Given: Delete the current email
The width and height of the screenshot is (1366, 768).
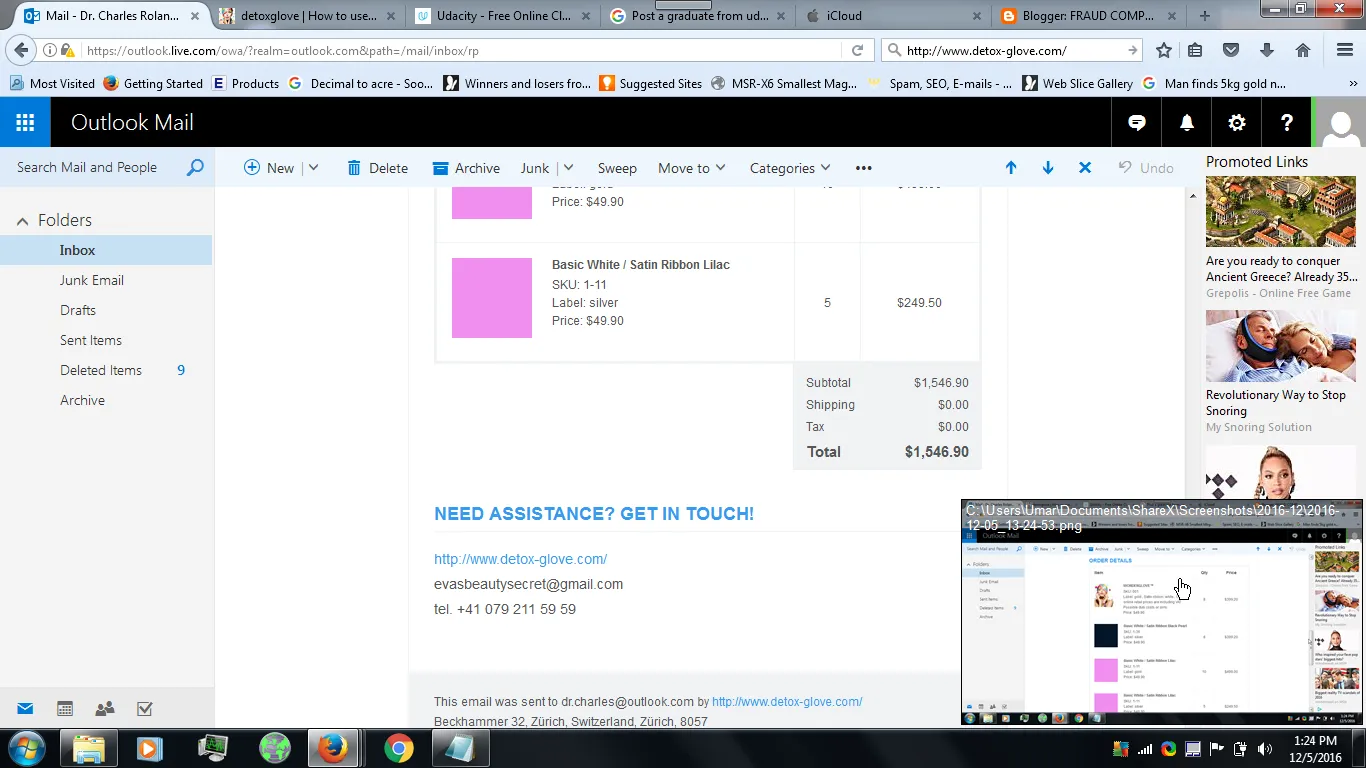Looking at the screenshot, I should [377, 168].
